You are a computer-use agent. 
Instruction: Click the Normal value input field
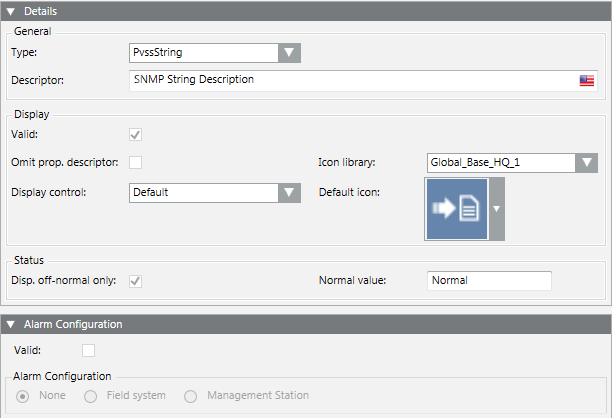[x=488, y=281]
